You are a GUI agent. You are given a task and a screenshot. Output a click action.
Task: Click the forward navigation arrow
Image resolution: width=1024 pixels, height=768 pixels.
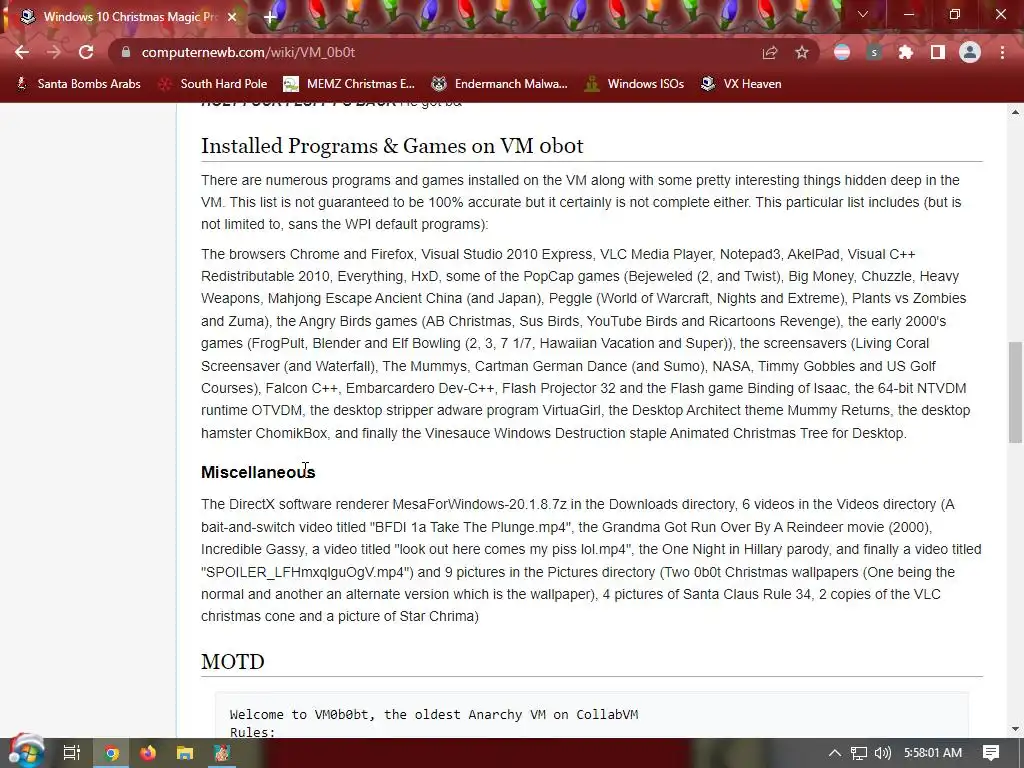click(x=54, y=52)
